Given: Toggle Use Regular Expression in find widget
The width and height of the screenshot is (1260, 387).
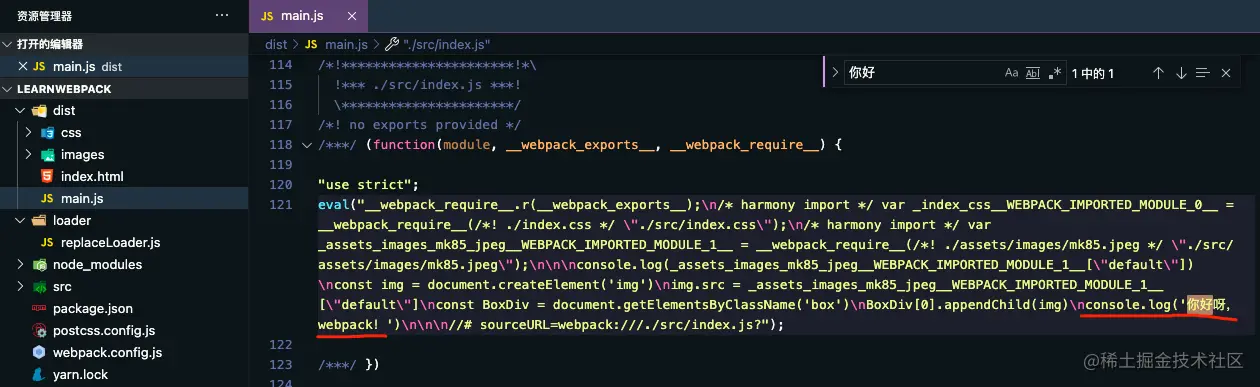Looking at the screenshot, I should click(1055, 73).
